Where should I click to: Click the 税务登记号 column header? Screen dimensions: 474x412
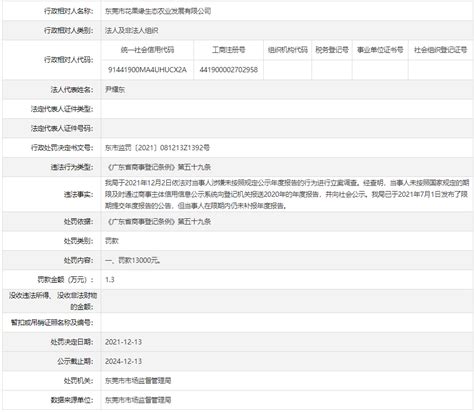click(332, 50)
